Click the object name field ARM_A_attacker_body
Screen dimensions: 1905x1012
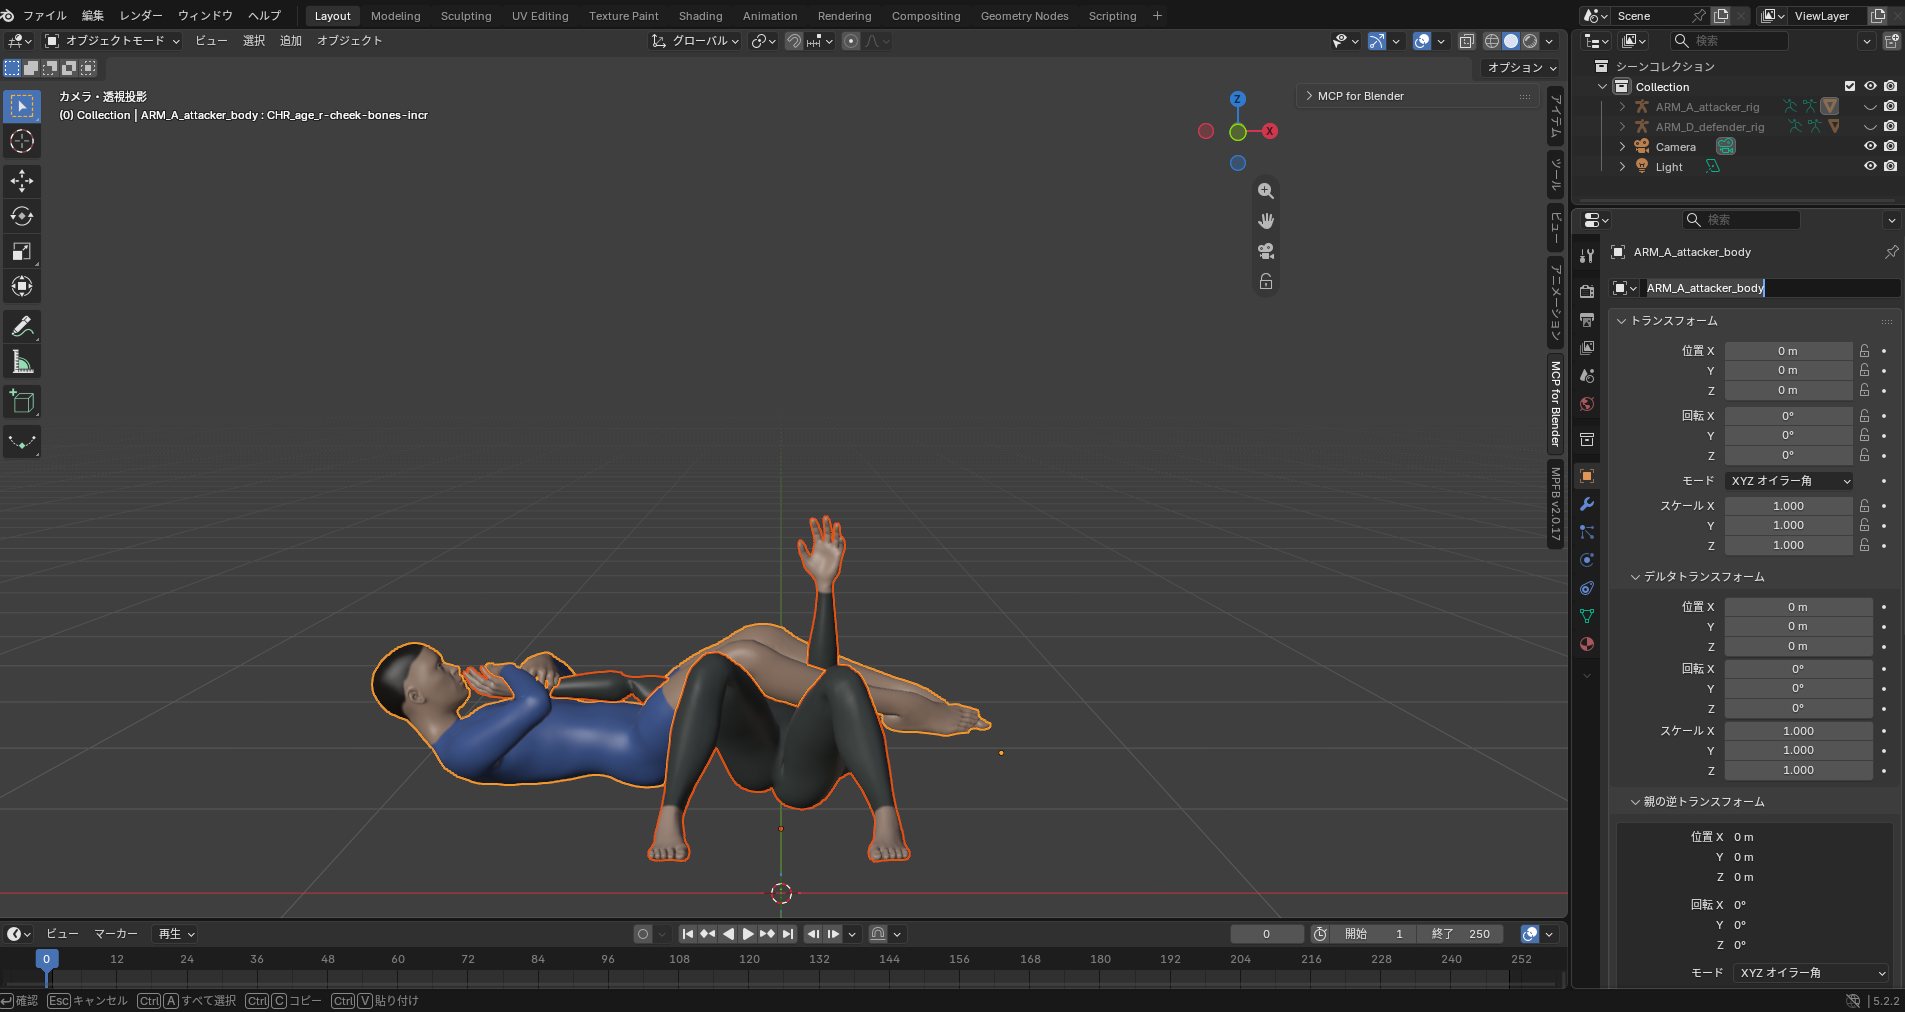pyautogui.click(x=1770, y=288)
